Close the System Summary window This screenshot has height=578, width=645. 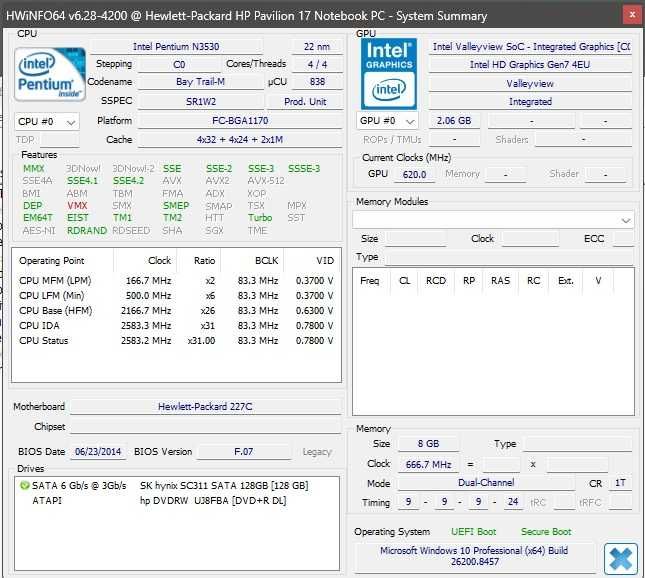tap(632, 15)
